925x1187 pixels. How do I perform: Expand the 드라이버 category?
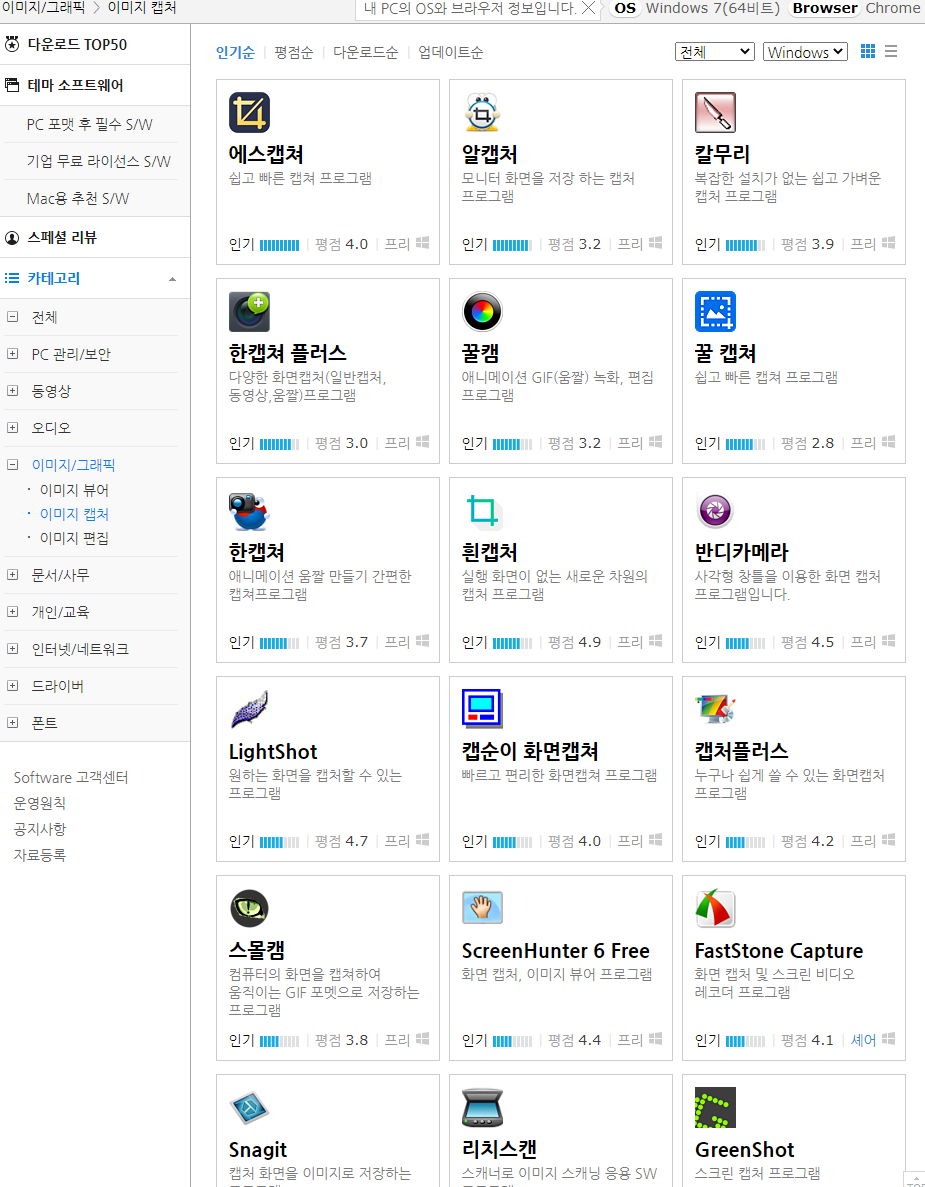coord(12,686)
